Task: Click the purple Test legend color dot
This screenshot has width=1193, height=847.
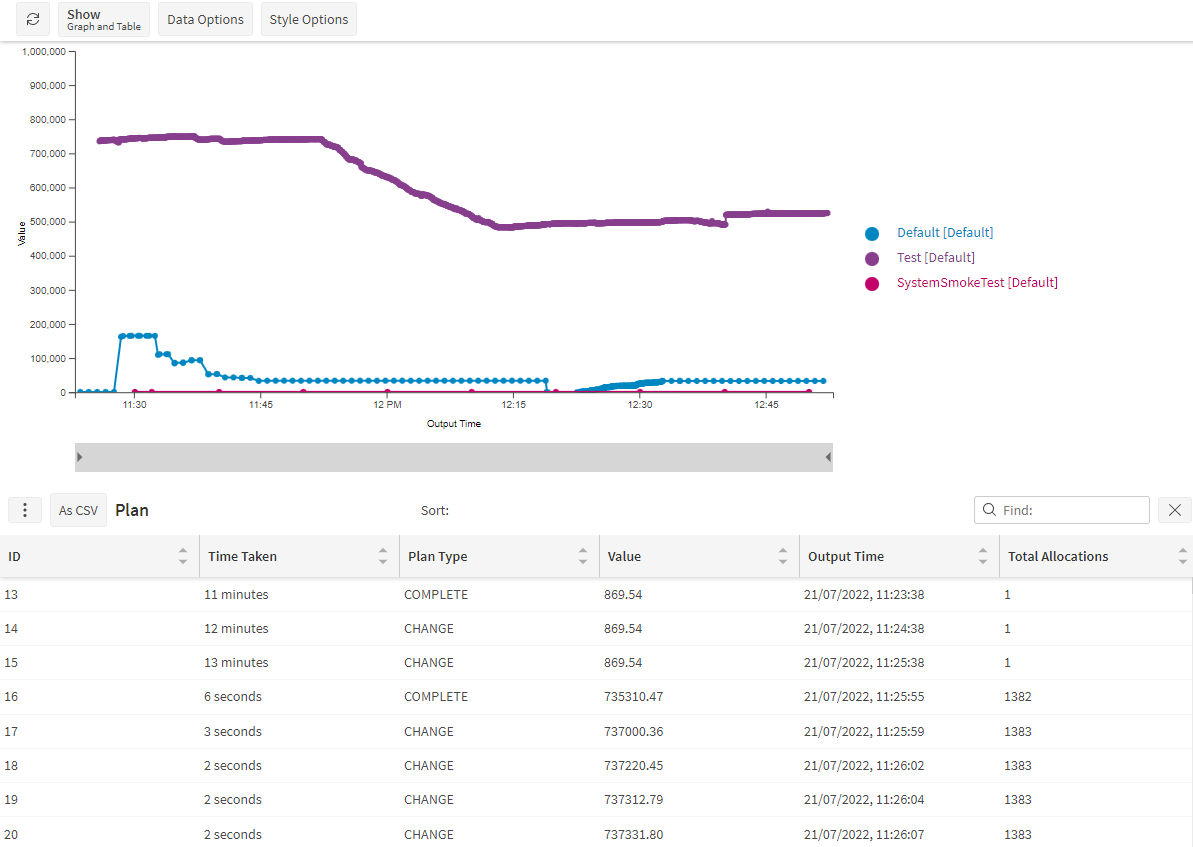Action: 872,259
